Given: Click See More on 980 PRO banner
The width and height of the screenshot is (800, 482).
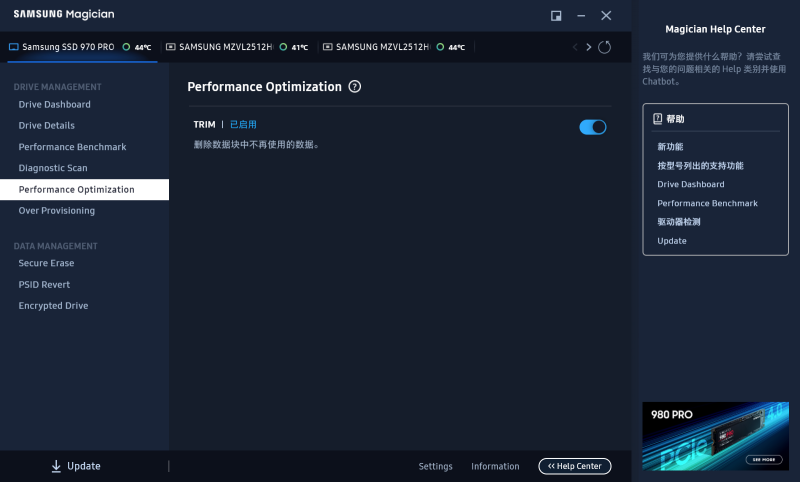Looking at the screenshot, I should (x=764, y=460).
